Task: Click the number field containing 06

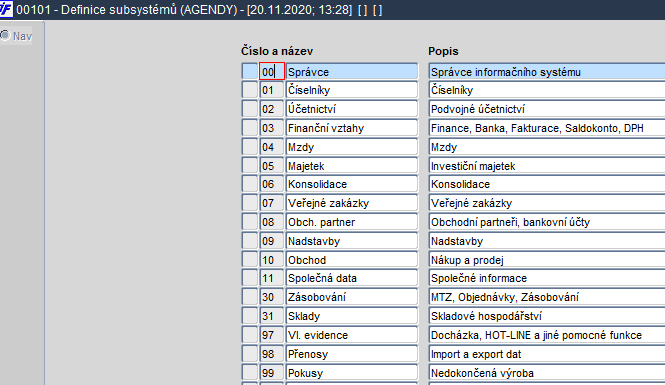Action: click(x=272, y=184)
